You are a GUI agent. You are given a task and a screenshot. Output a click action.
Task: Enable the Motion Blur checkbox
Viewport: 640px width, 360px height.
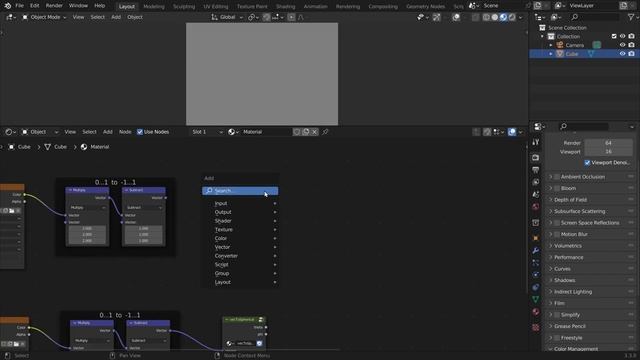(x=557, y=234)
